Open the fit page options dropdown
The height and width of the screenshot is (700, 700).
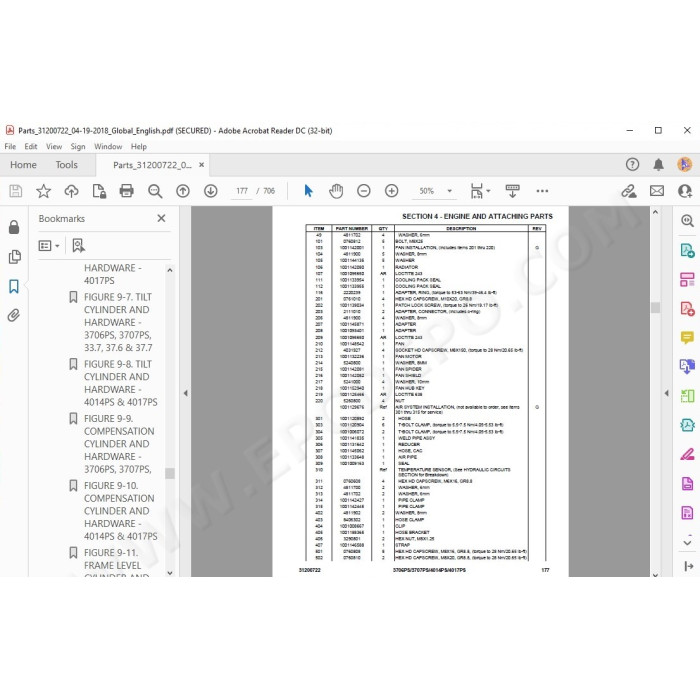[x=480, y=191]
